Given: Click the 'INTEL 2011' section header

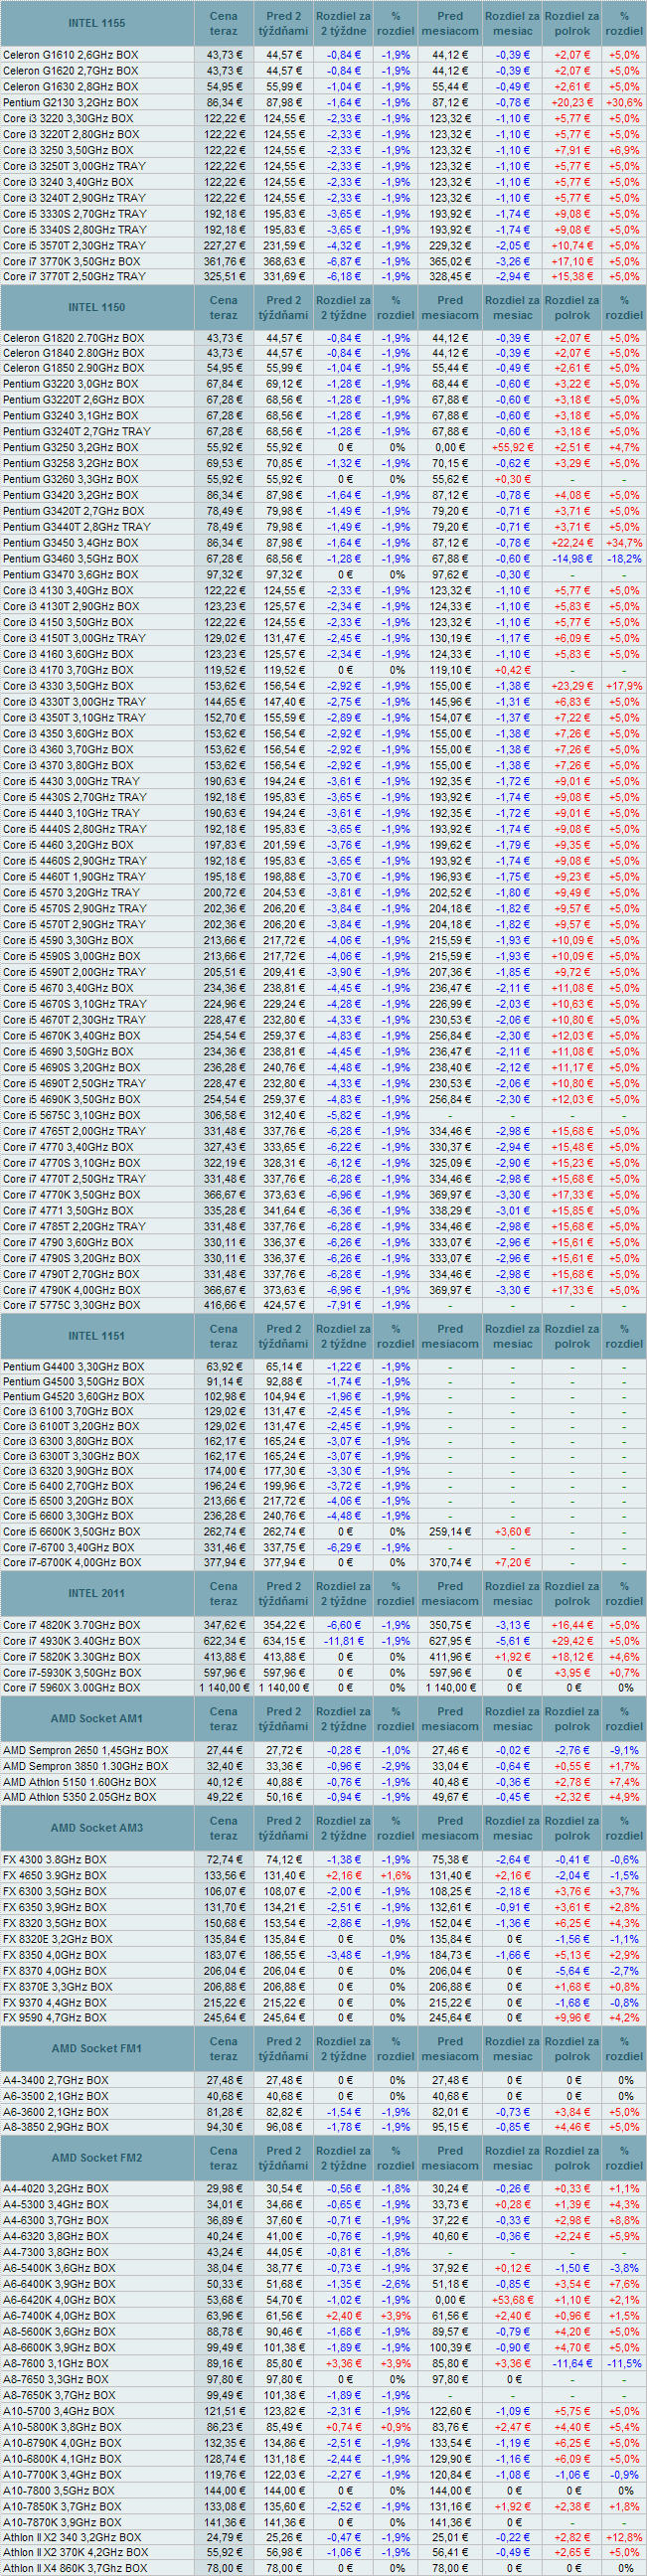Looking at the screenshot, I should 97,1593.
